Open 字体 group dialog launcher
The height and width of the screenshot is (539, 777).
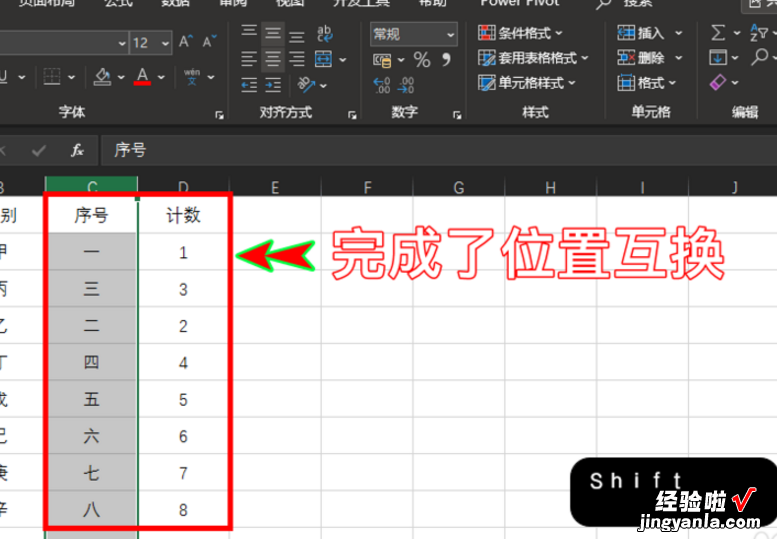219,115
